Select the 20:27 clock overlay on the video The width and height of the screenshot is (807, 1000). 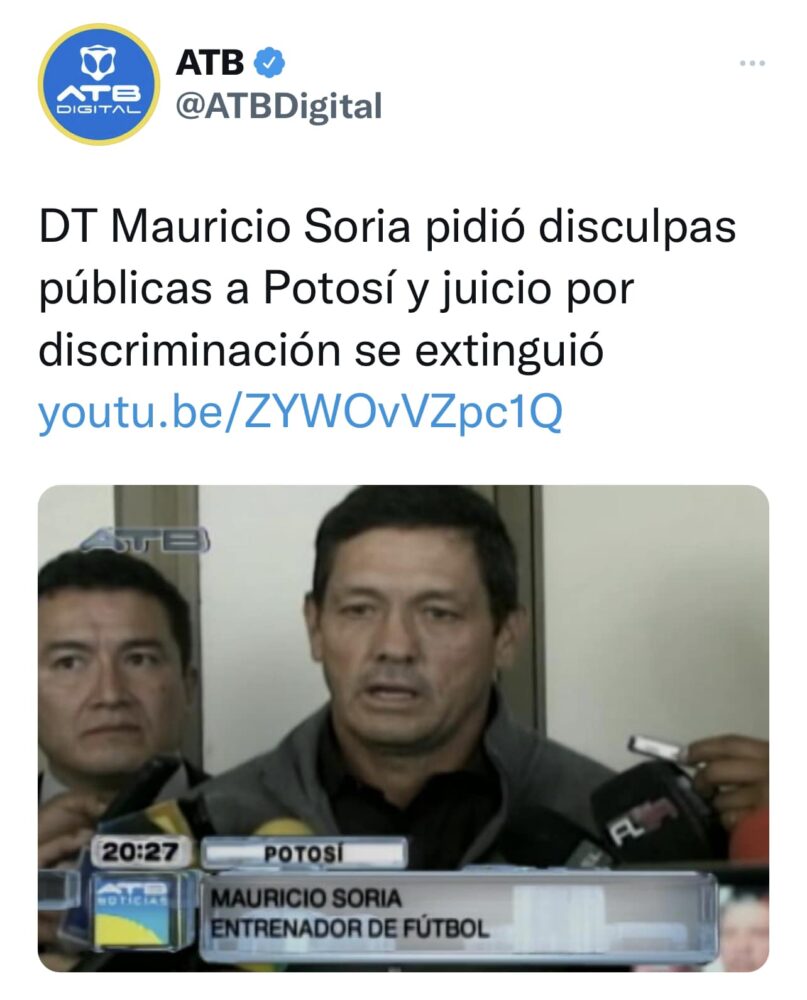(141, 852)
